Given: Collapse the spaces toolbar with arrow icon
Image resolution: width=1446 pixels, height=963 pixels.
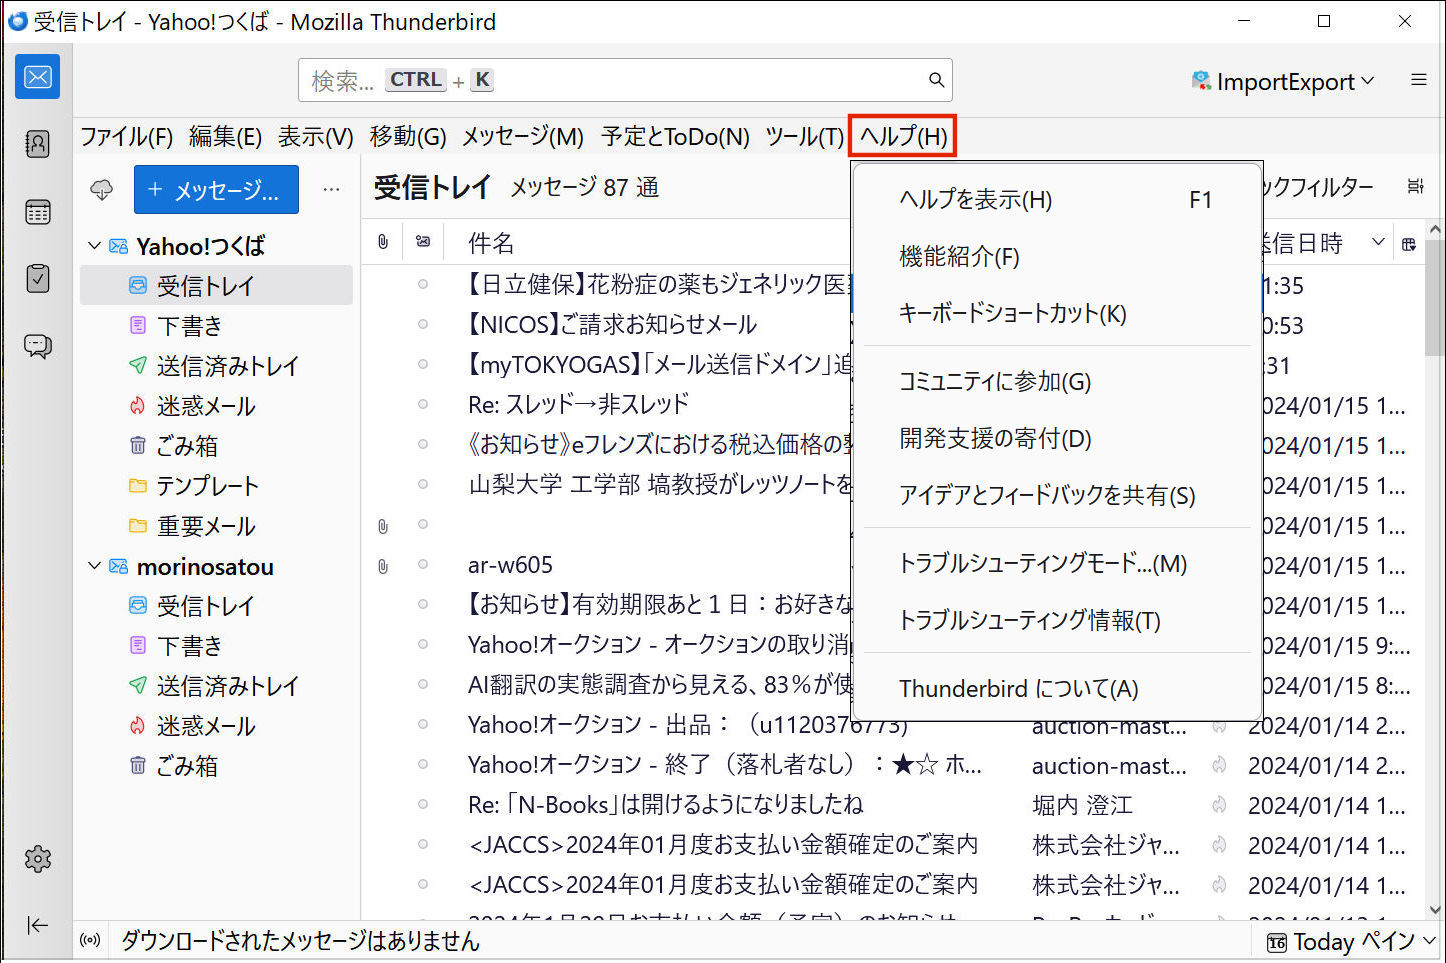Looking at the screenshot, I should coord(37,925).
